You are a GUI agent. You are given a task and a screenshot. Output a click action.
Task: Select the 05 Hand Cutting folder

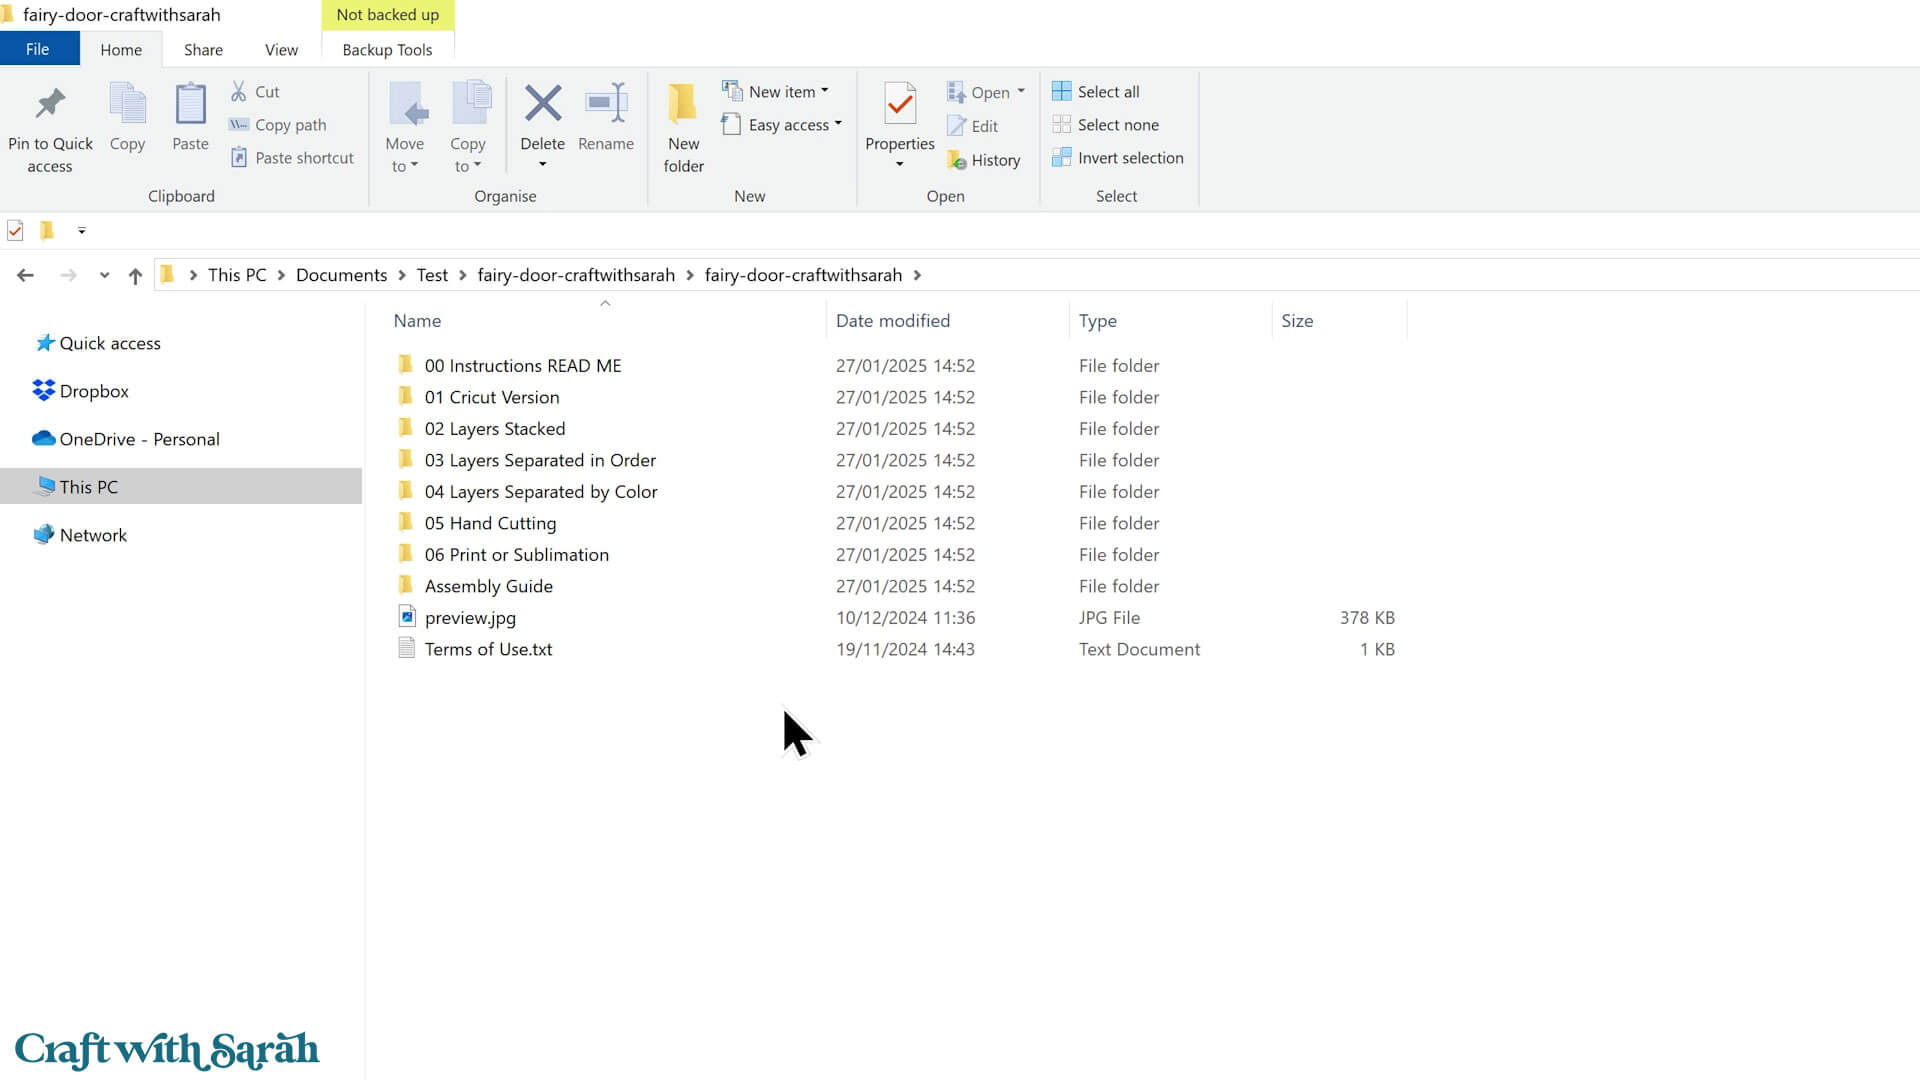coord(490,523)
